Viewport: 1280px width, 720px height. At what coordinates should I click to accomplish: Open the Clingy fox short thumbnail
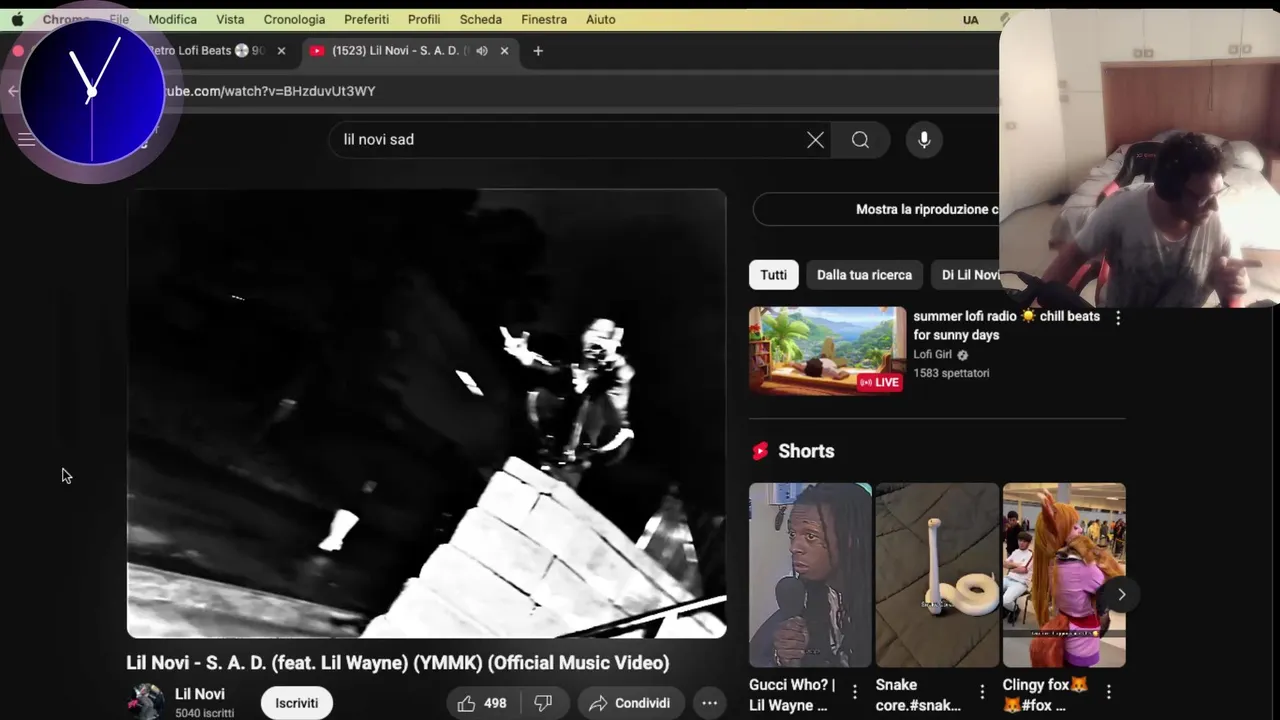(x=1064, y=575)
